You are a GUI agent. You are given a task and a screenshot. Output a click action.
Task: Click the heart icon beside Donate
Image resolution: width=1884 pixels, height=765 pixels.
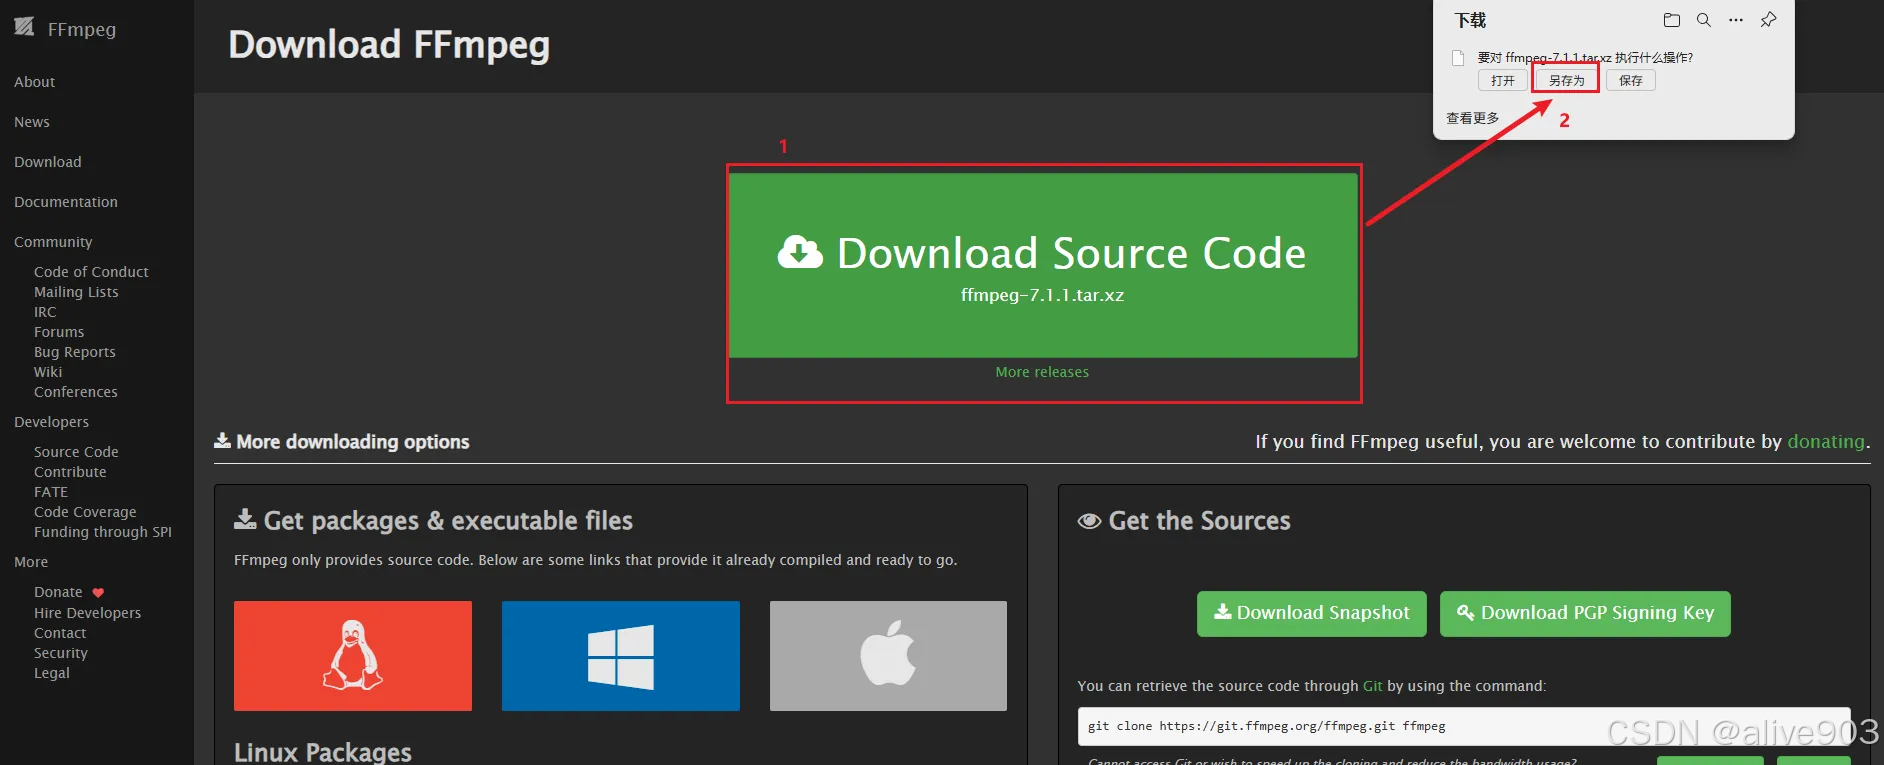(x=98, y=593)
